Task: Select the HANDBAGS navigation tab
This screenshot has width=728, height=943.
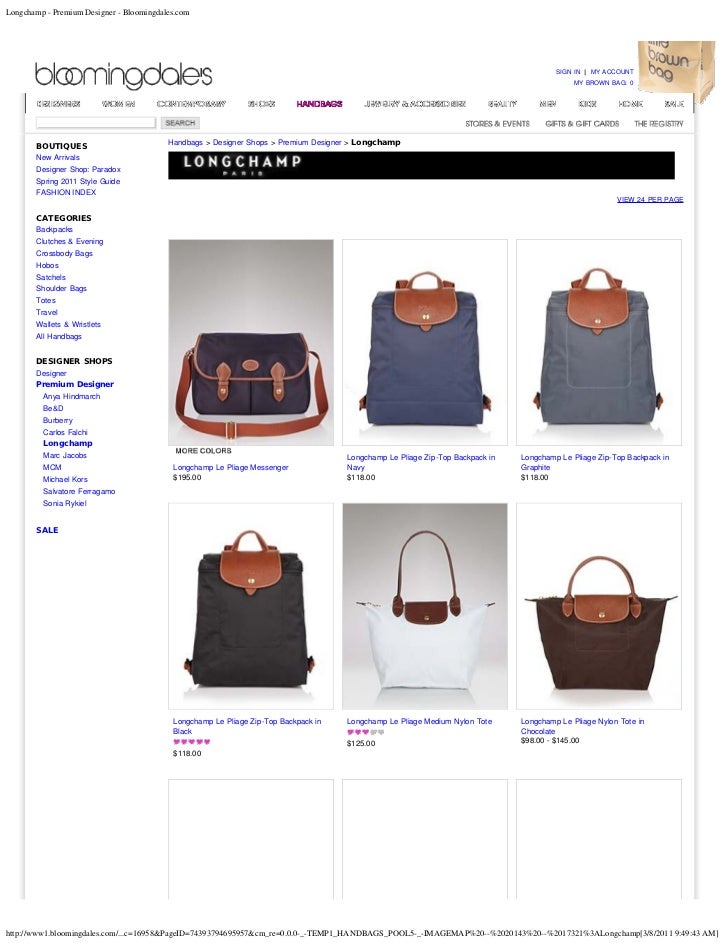Action: (319, 104)
